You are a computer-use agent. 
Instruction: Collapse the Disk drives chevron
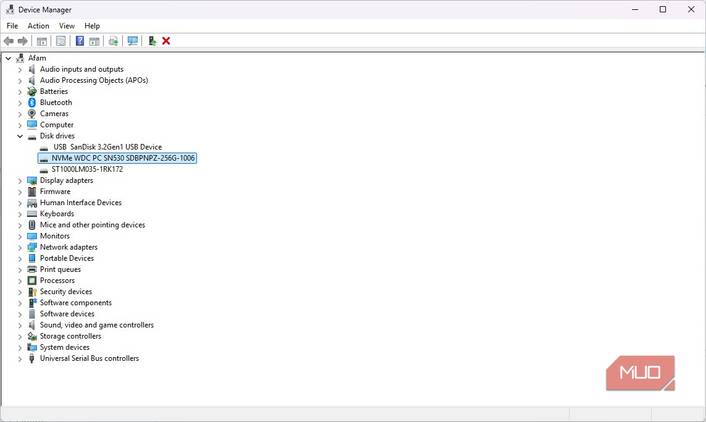coord(20,136)
